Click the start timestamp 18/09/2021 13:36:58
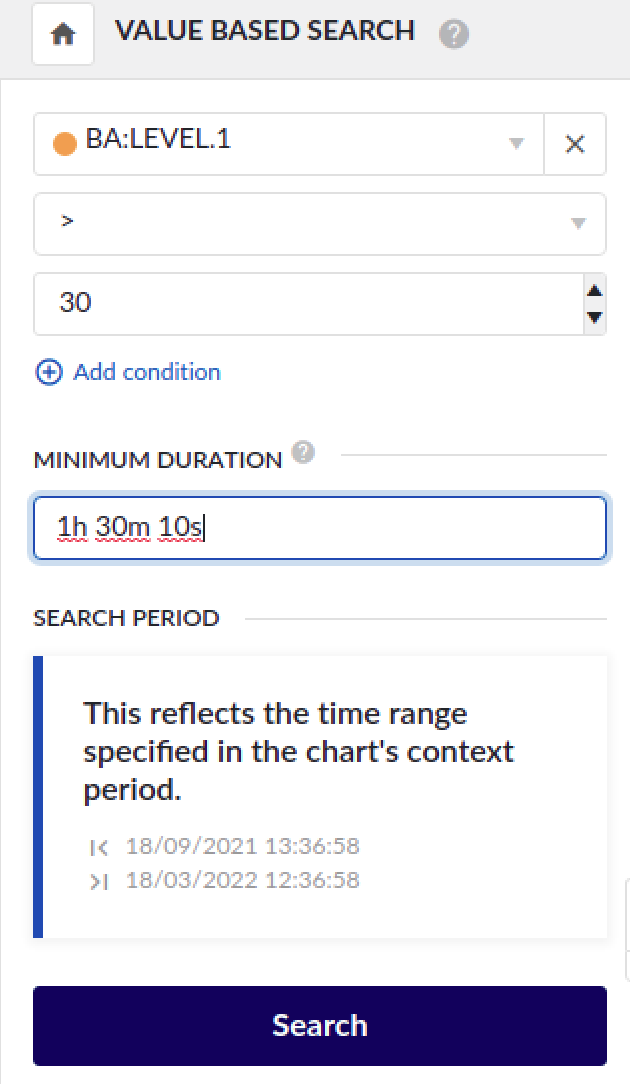The width and height of the screenshot is (630, 1084). pyautogui.click(x=243, y=846)
